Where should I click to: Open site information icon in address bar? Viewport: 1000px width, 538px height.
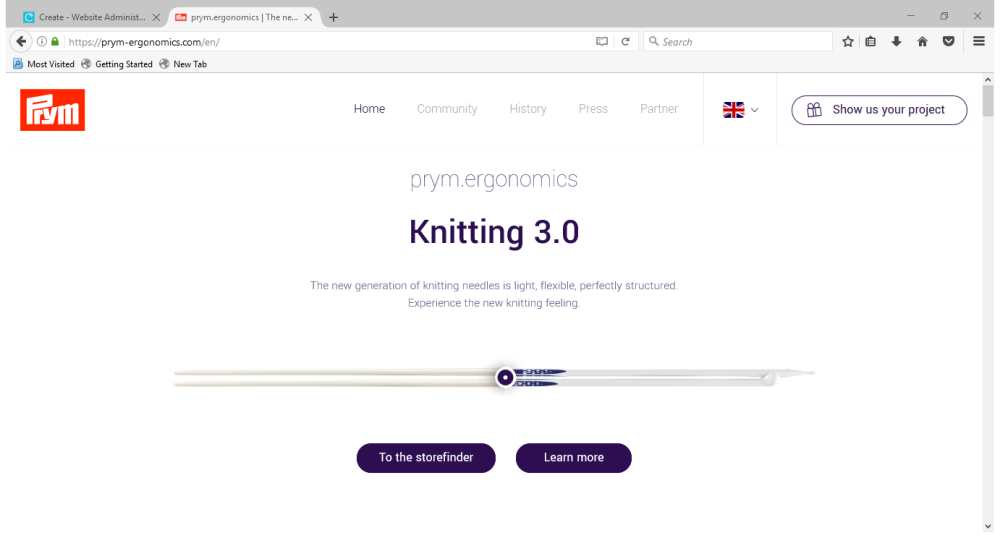(41, 41)
